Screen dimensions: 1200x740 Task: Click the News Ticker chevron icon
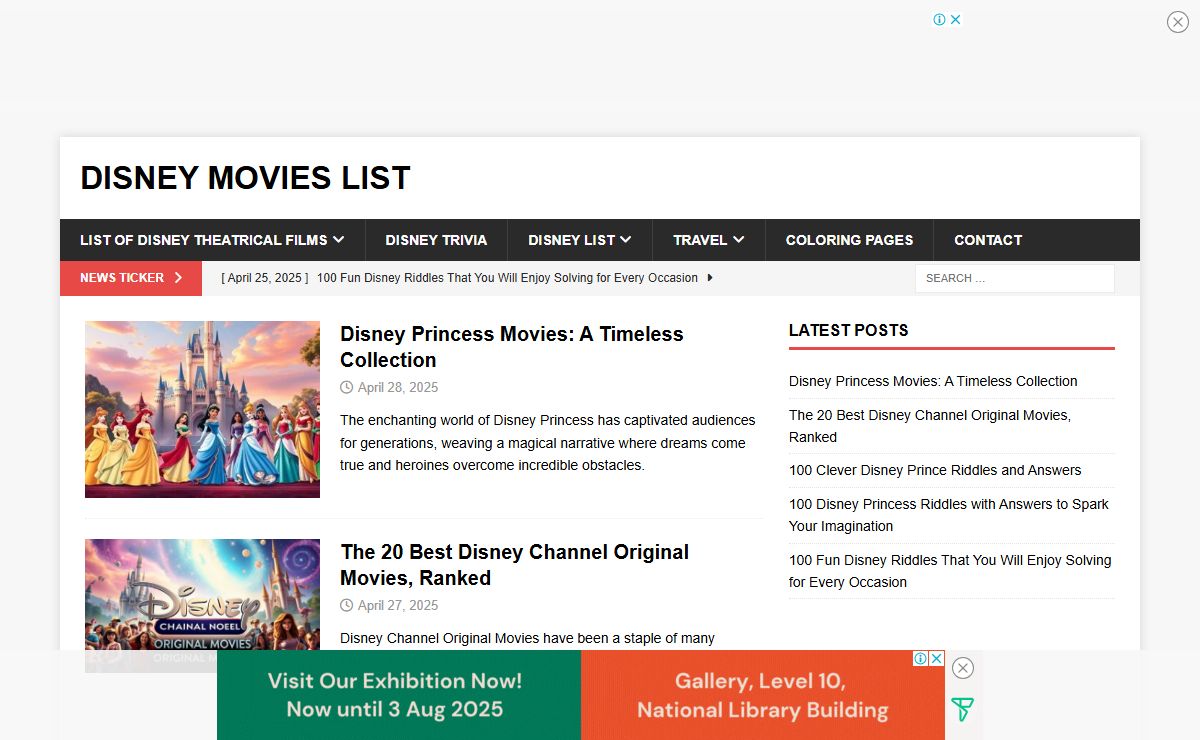(x=178, y=278)
